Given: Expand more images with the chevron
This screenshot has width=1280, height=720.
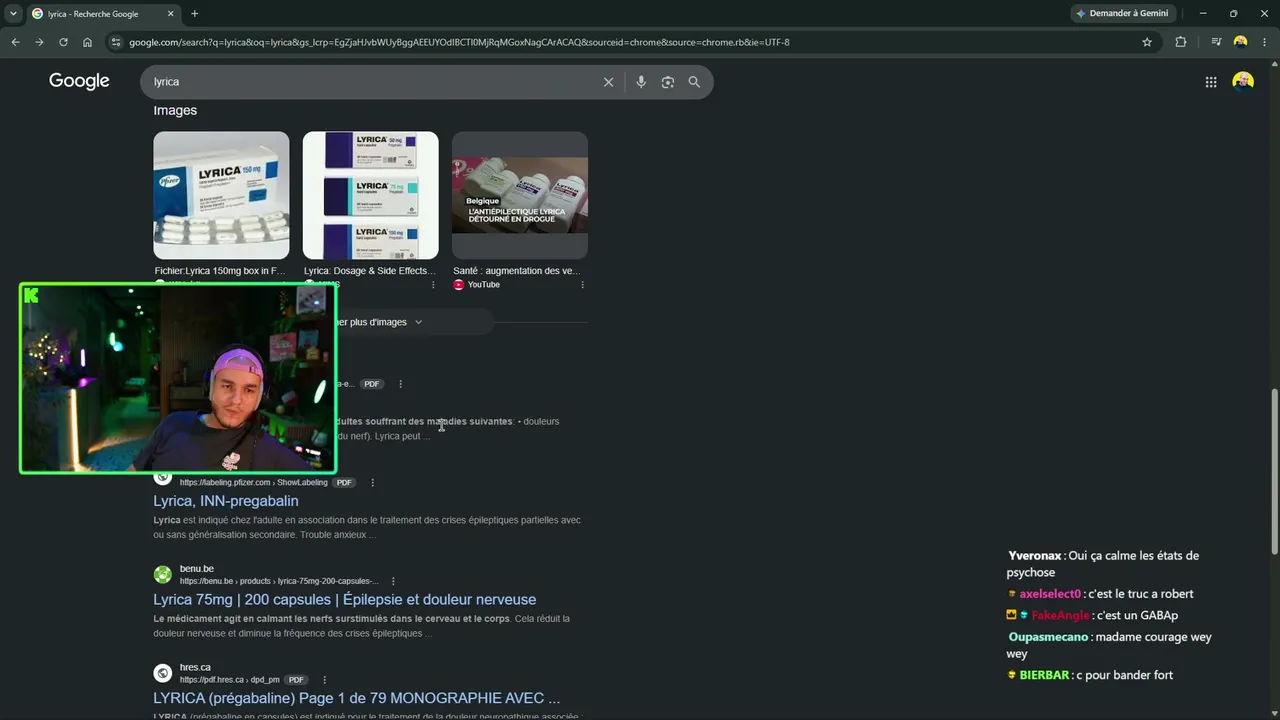Looking at the screenshot, I should pyautogui.click(x=418, y=322).
